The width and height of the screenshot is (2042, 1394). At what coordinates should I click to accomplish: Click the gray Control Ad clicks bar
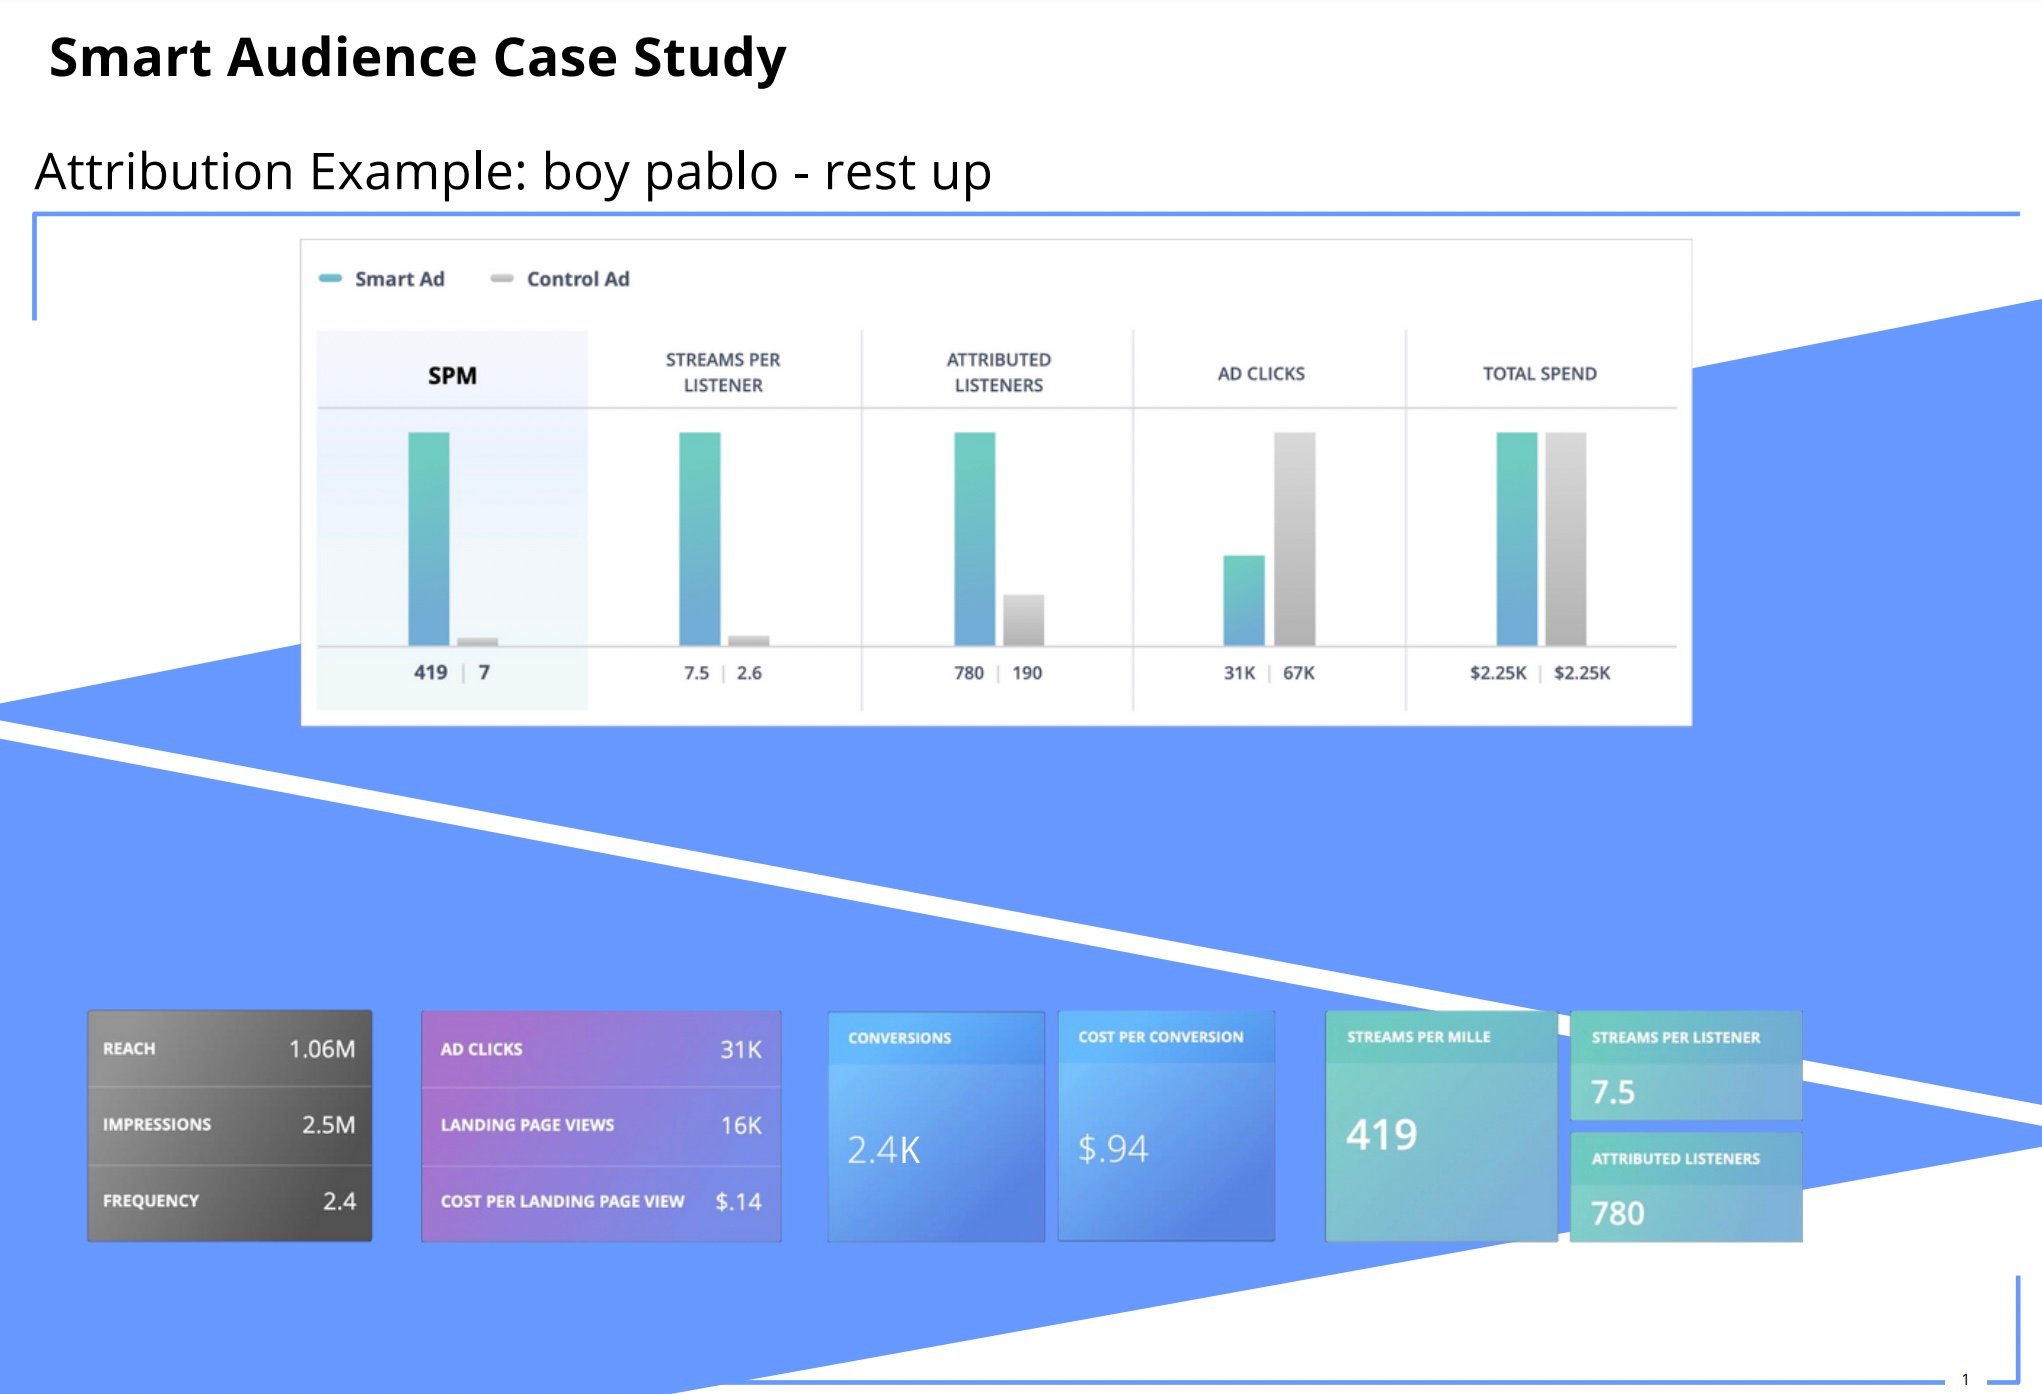(x=1294, y=538)
